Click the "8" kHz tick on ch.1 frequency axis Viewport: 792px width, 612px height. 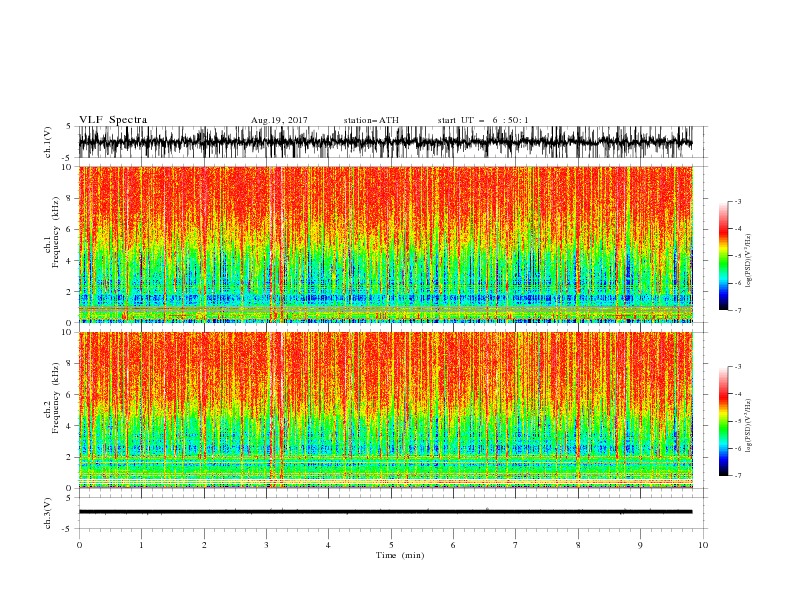click(x=70, y=198)
